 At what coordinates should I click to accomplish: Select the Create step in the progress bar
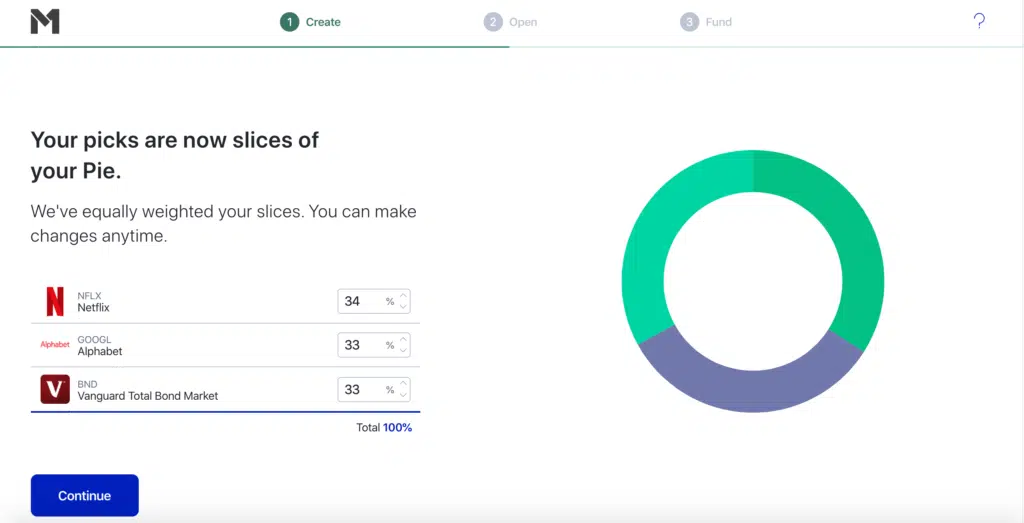(x=311, y=22)
